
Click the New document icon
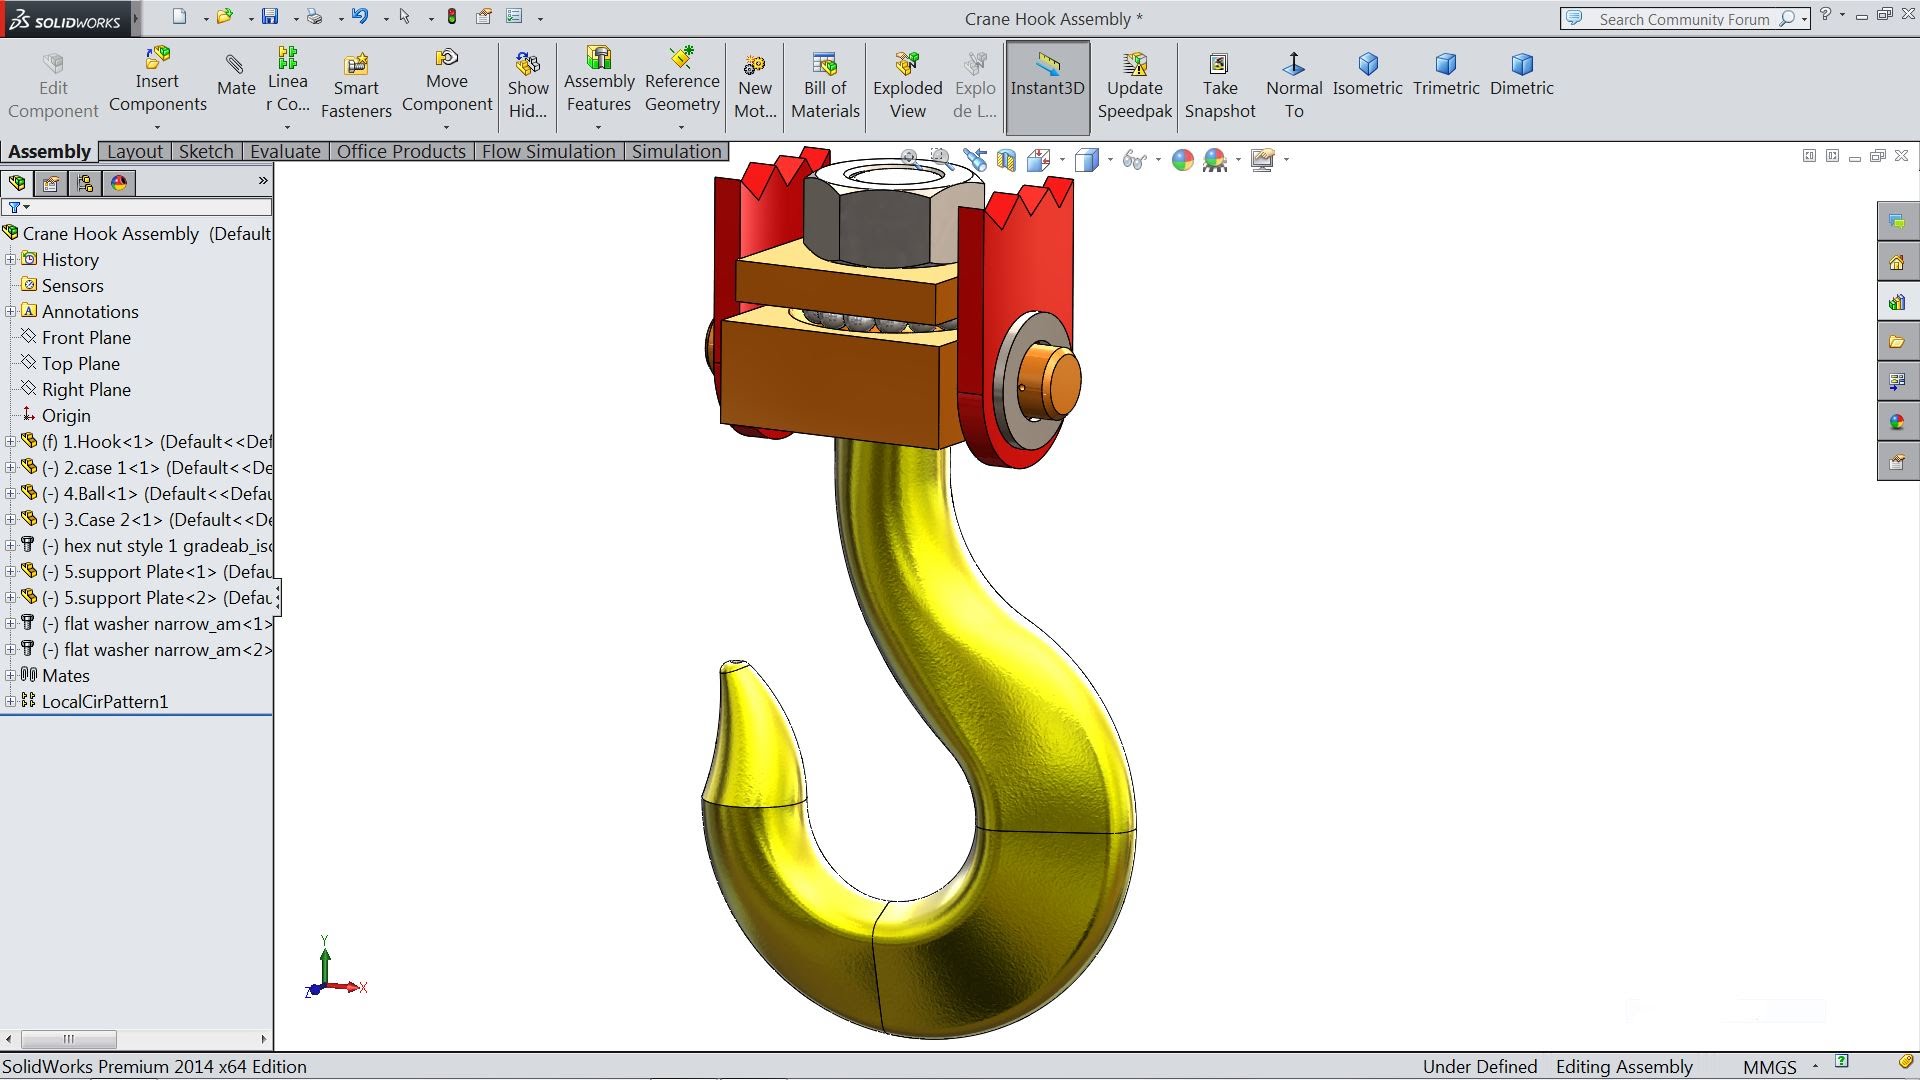click(179, 16)
